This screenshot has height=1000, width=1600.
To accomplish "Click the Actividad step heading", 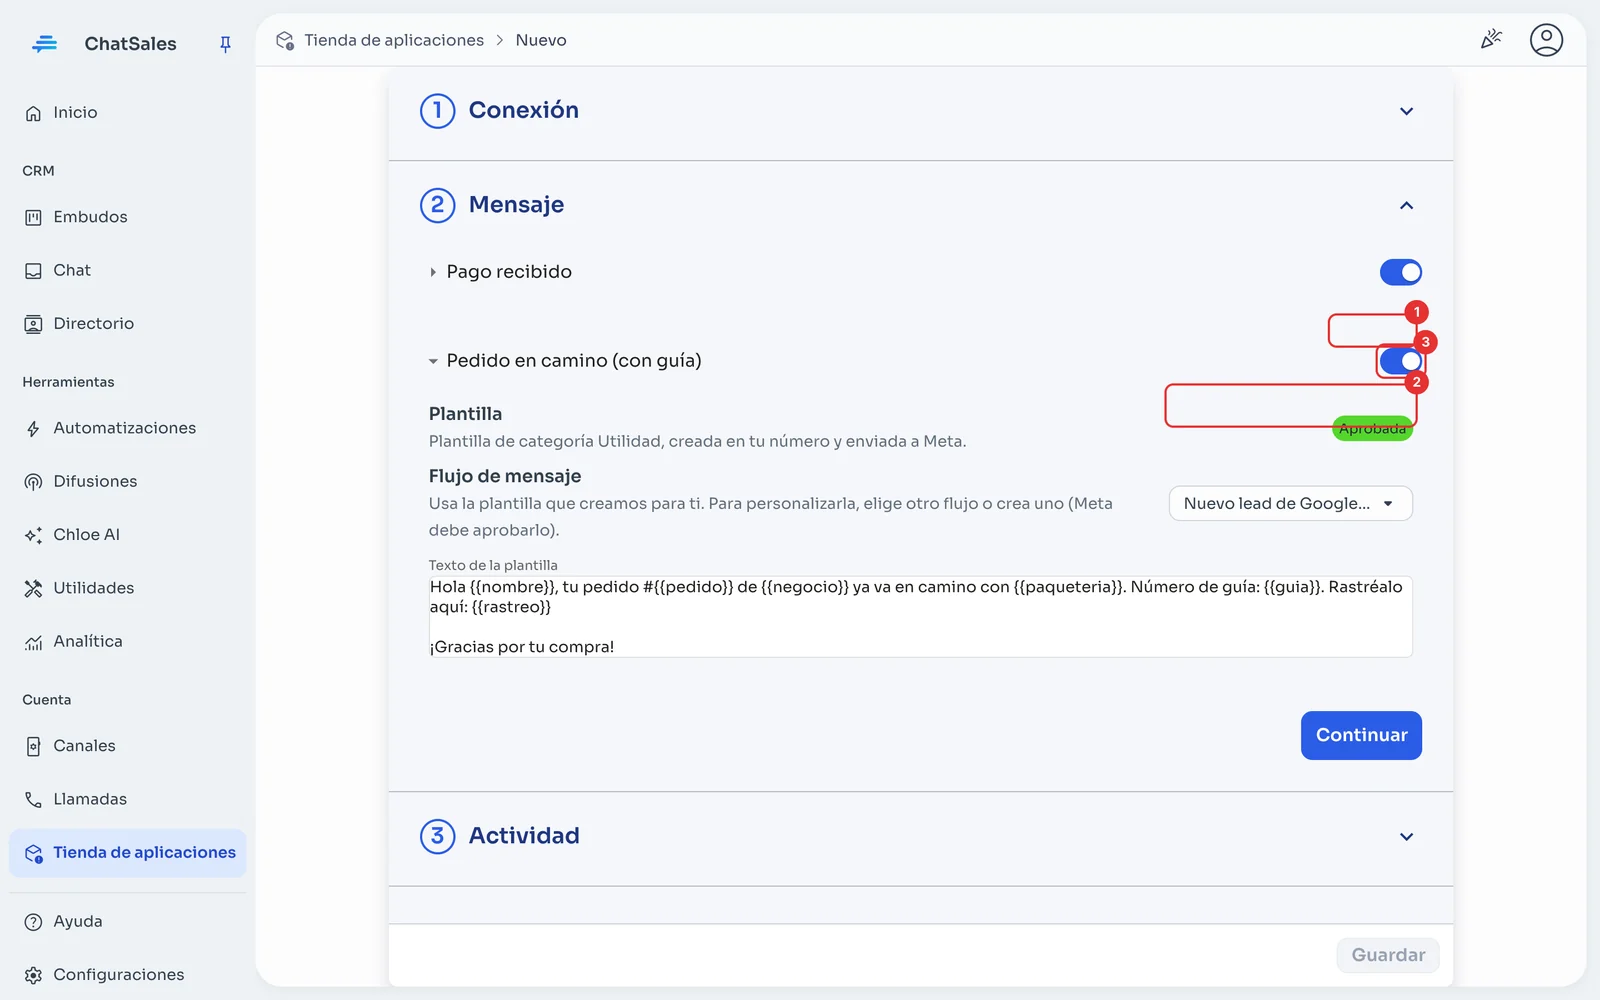I will pos(524,836).
